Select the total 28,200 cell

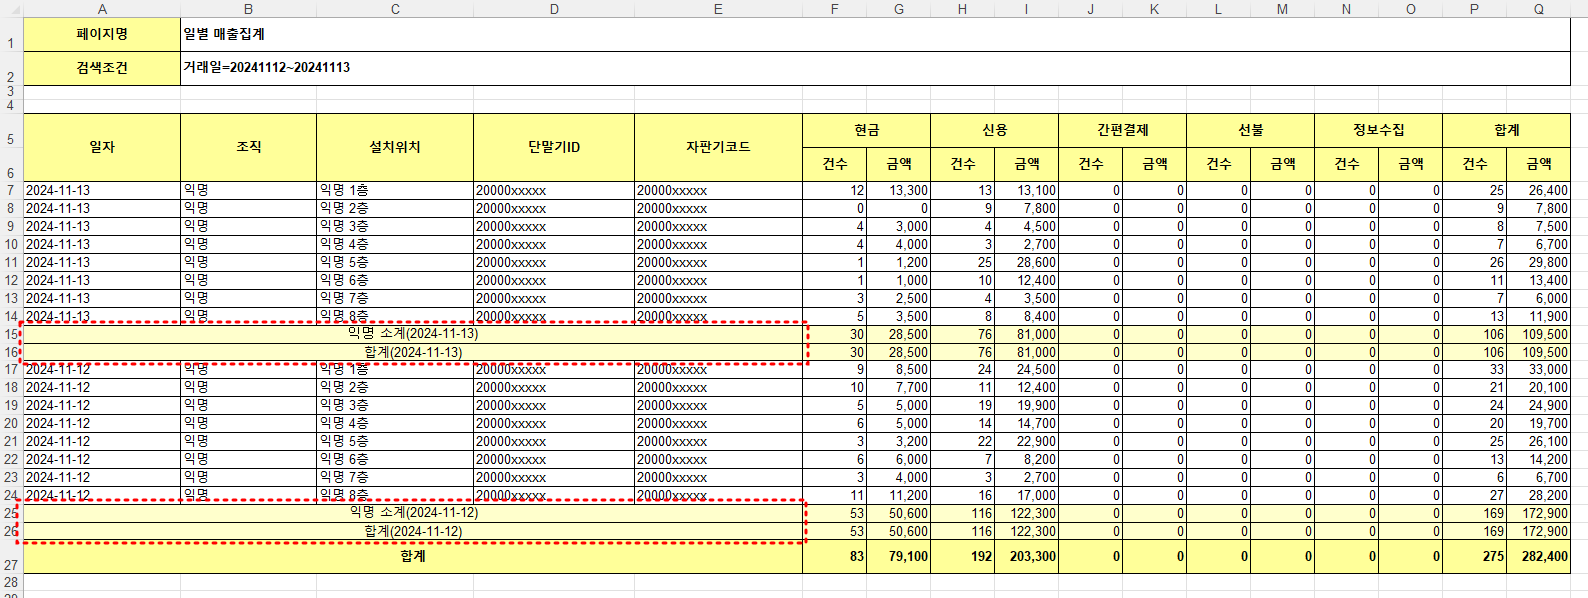coord(1539,495)
